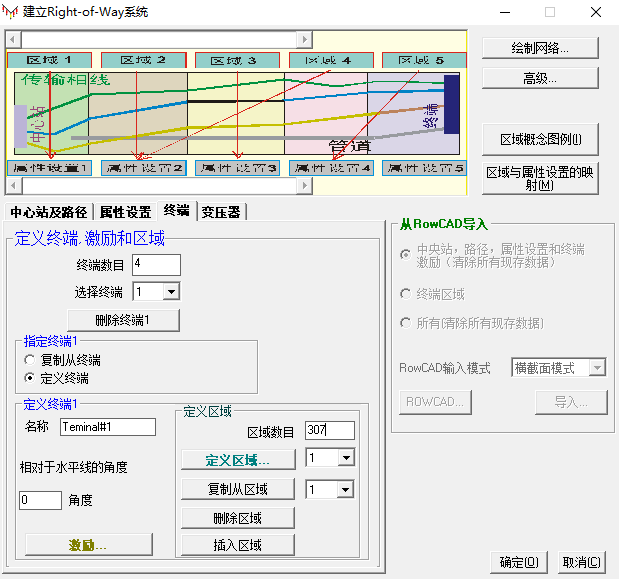Viewport: 619px width, 579px height.
Task: Select 定义终端 radio option
Action: coord(30,378)
